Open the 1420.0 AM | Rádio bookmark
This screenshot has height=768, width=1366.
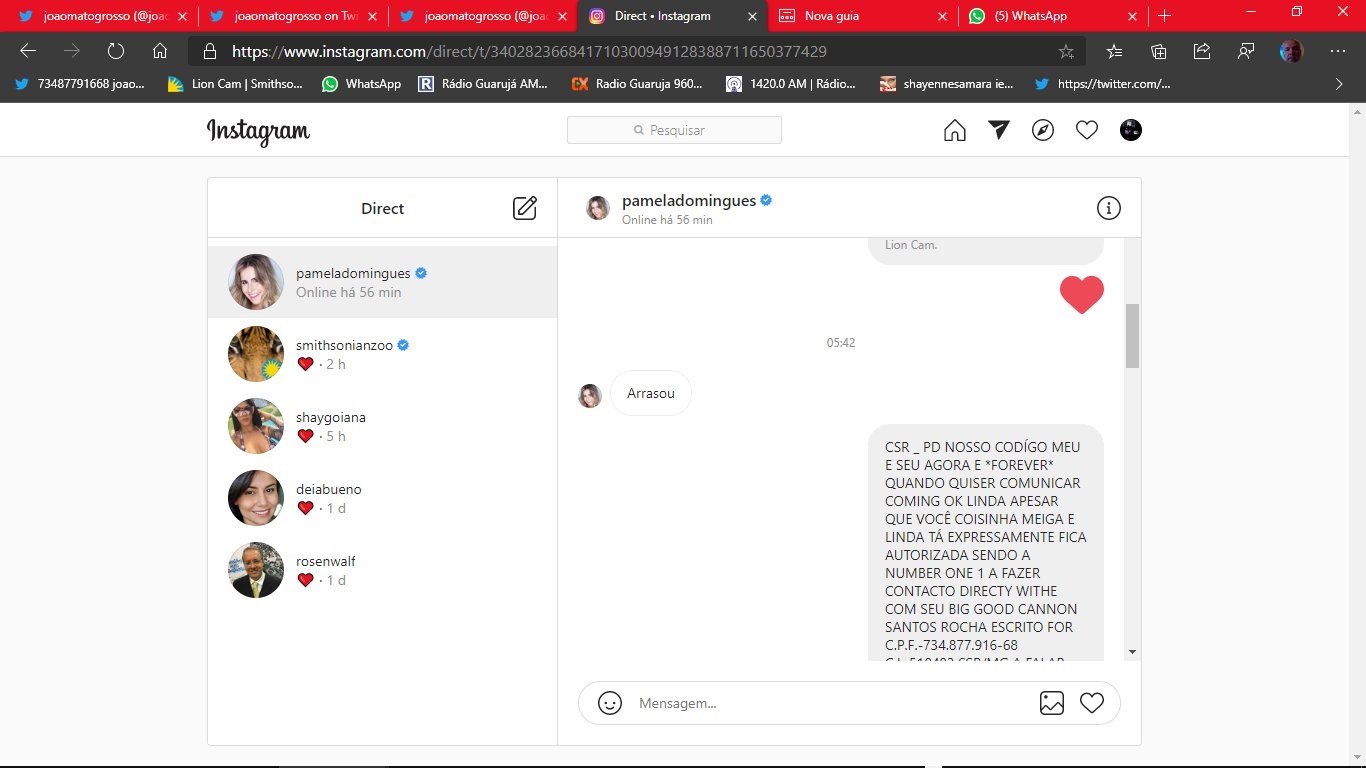click(x=791, y=84)
